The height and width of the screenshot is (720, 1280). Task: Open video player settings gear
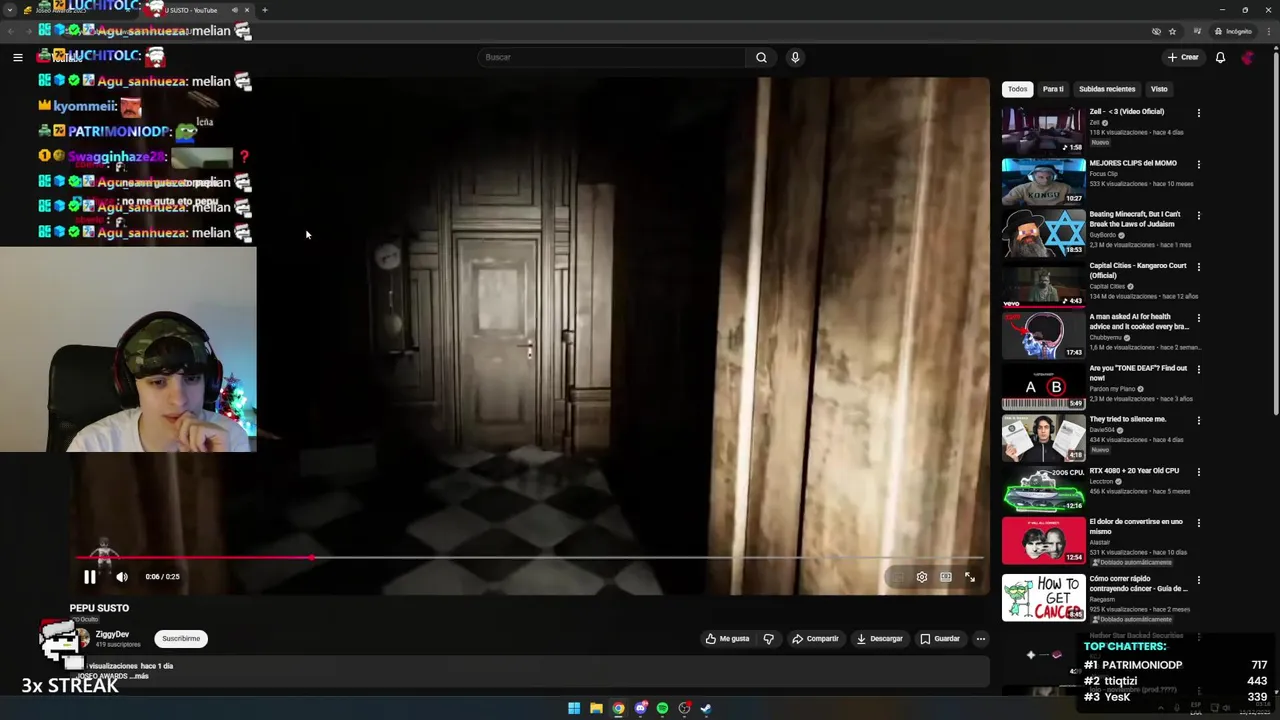tap(922, 577)
